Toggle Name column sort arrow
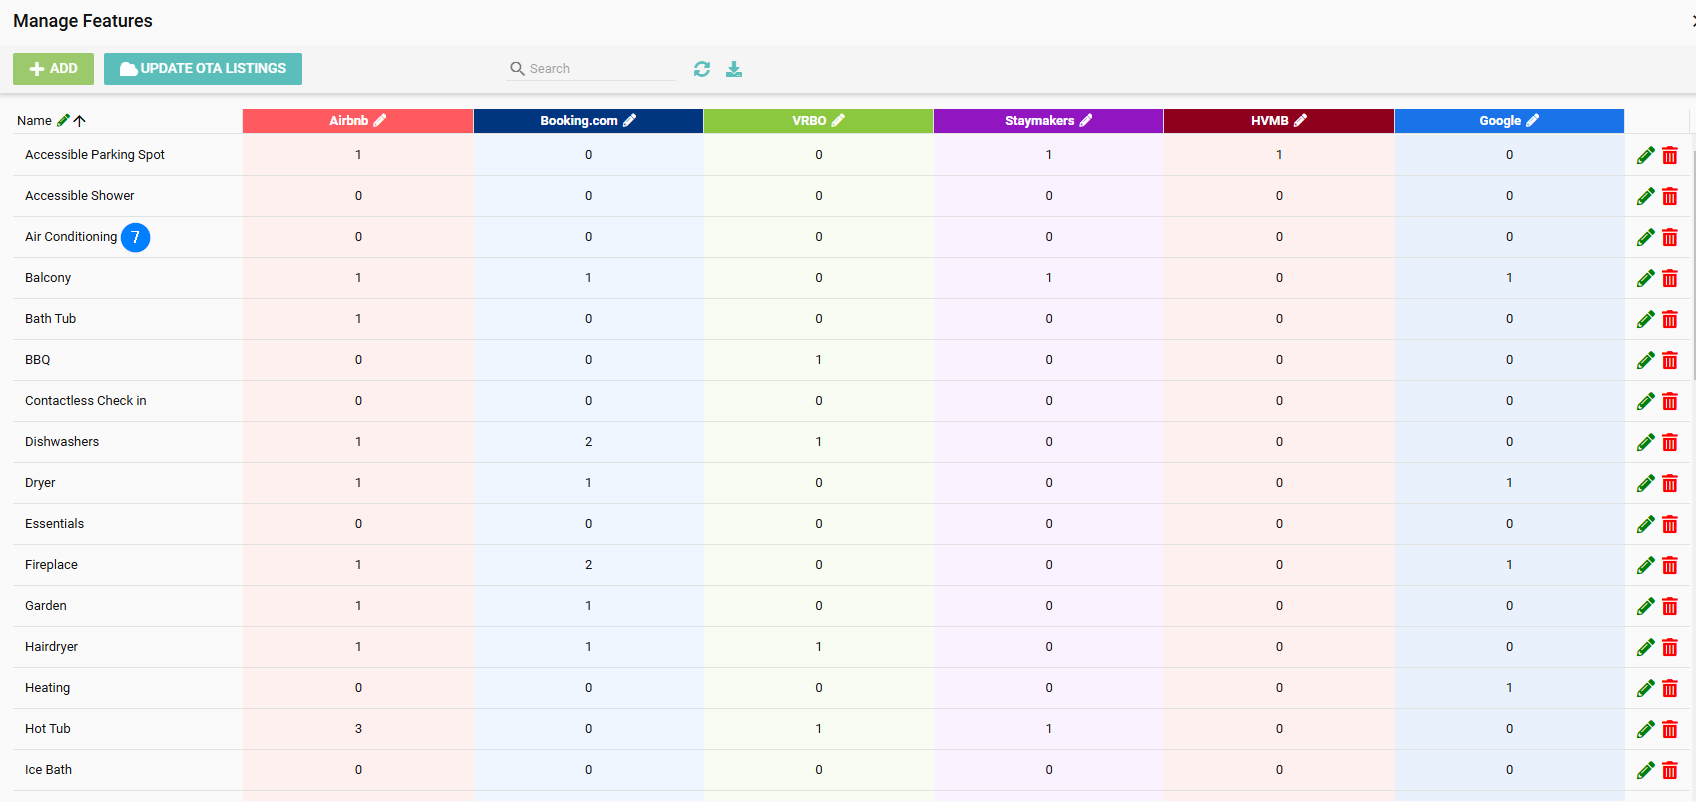The height and width of the screenshot is (802, 1696). tap(80, 120)
